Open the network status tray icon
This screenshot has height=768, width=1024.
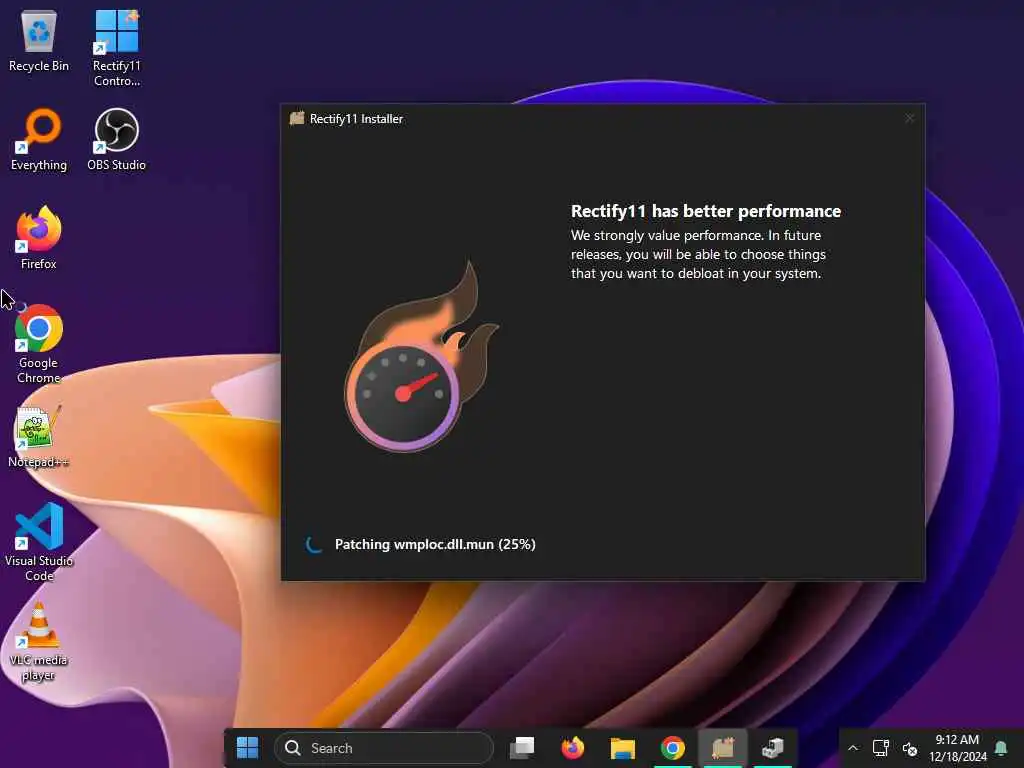tap(881, 748)
